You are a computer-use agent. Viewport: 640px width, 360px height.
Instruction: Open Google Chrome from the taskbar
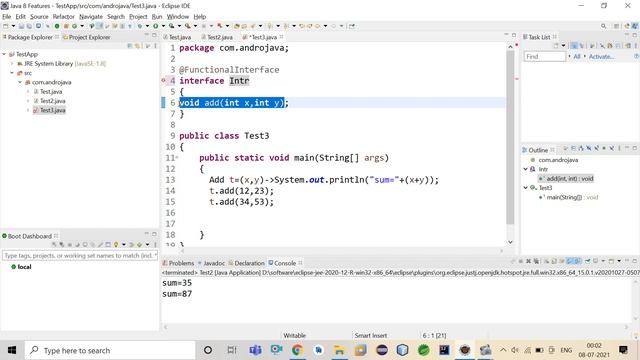(x=298, y=350)
